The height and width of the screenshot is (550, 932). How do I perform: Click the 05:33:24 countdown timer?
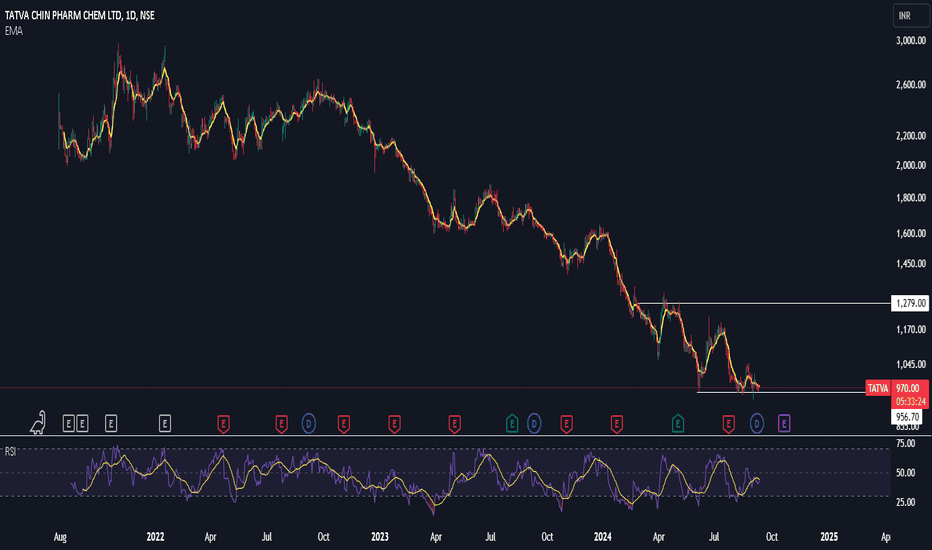[910, 401]
